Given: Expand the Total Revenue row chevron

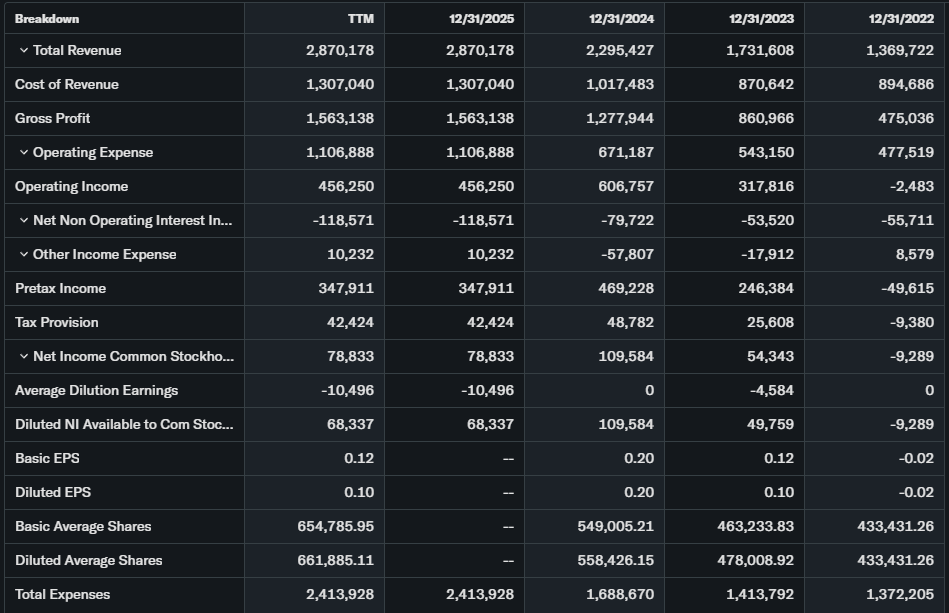Looking at the screenshot, I should tap(23, 51).
